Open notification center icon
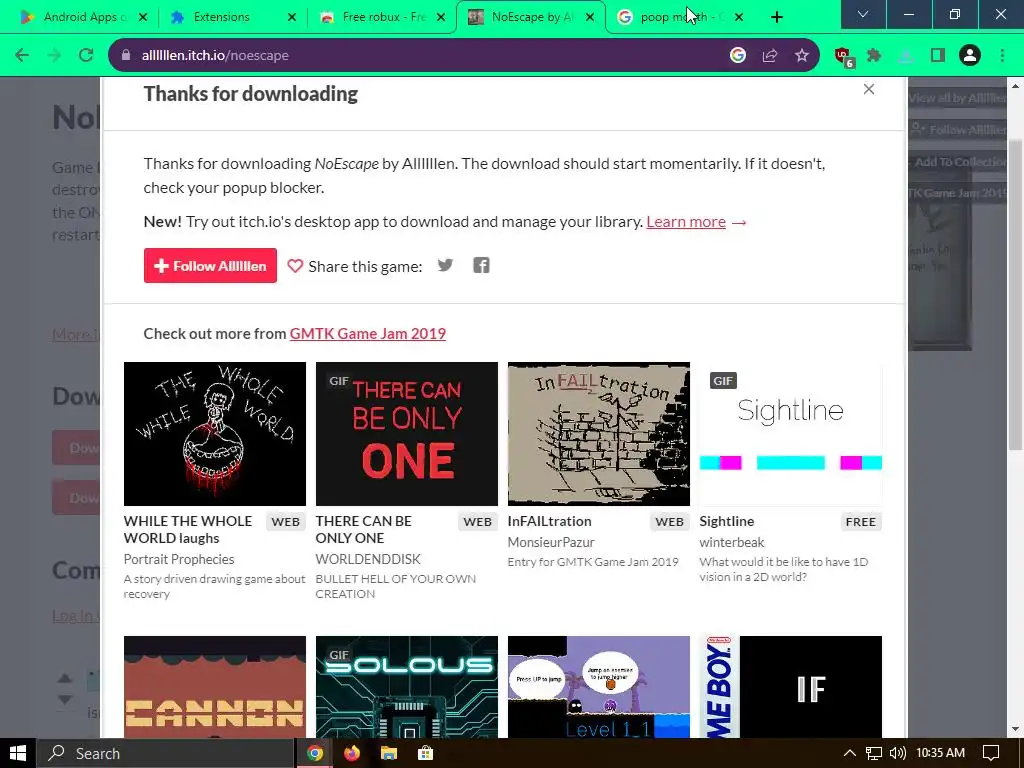Viewport: 1024px width, 768px height. click(991, 753)
